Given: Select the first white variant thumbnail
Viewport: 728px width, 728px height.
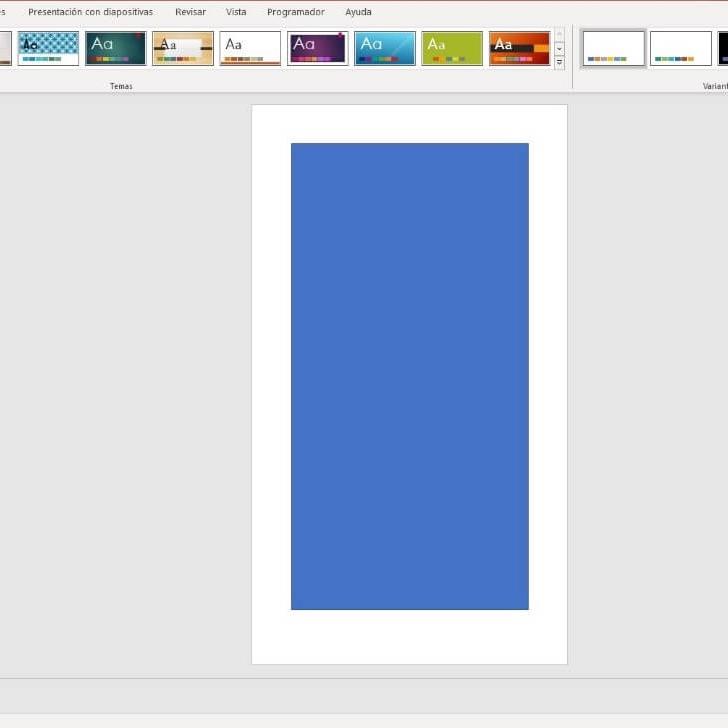Looking at the screenshot, I should coord(613,48).
